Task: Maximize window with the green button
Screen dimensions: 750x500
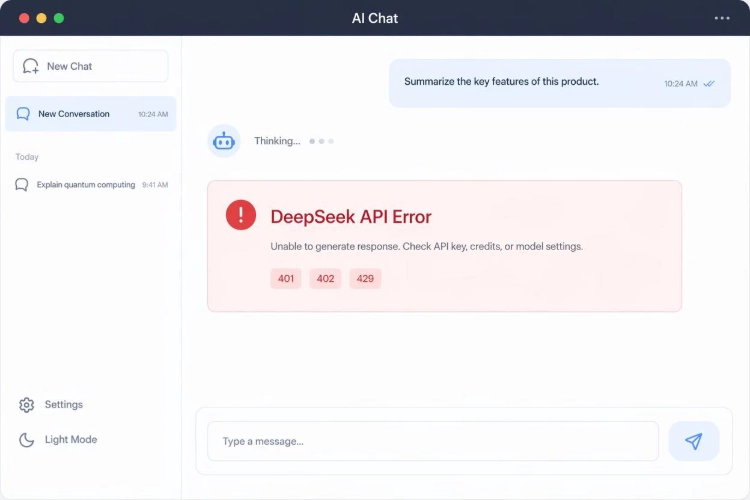Action: [x=59, y=18]
